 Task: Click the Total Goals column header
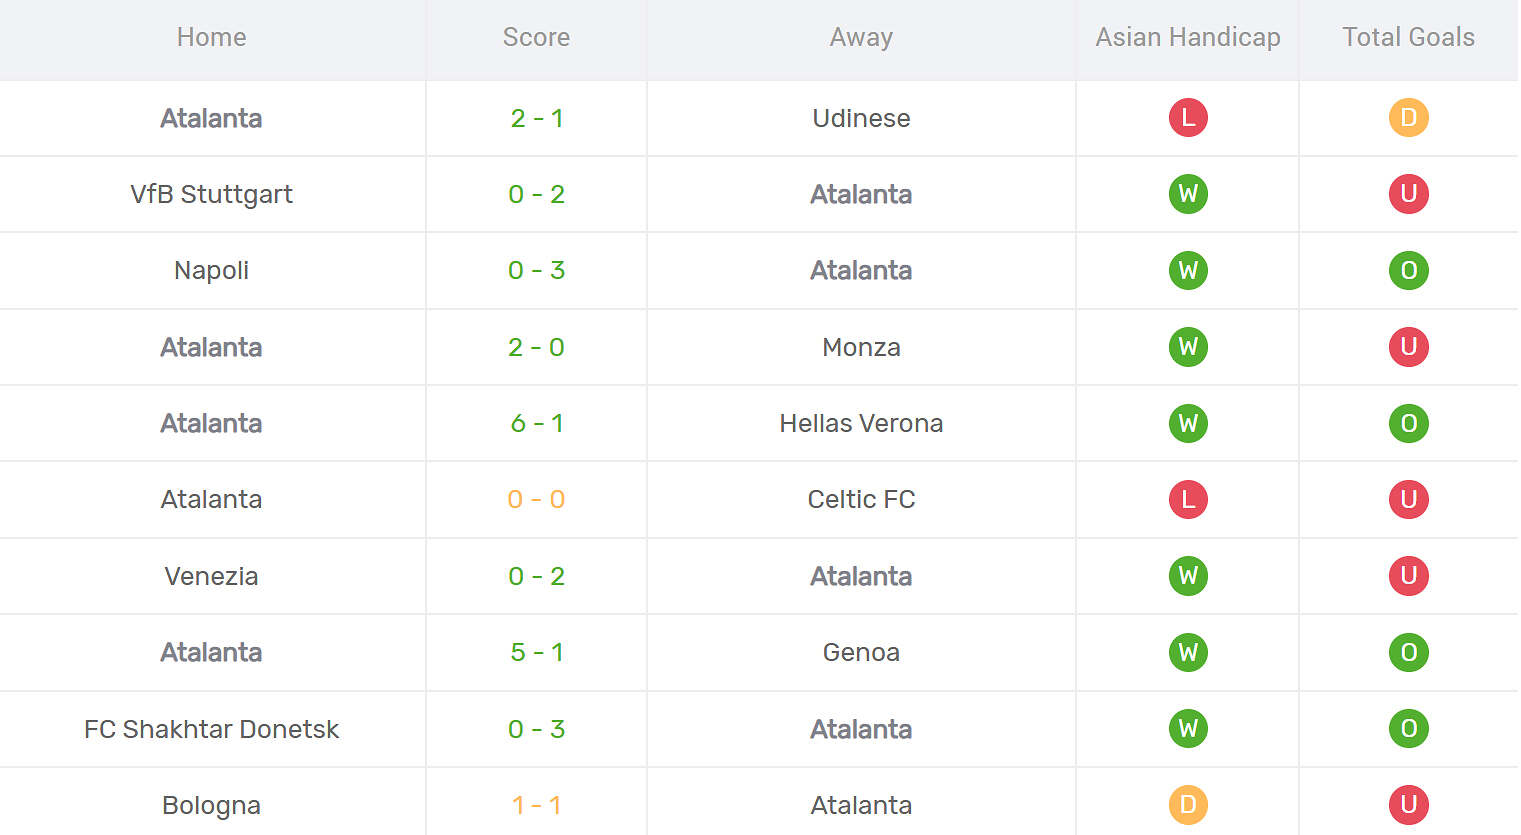click(1408, 37)
